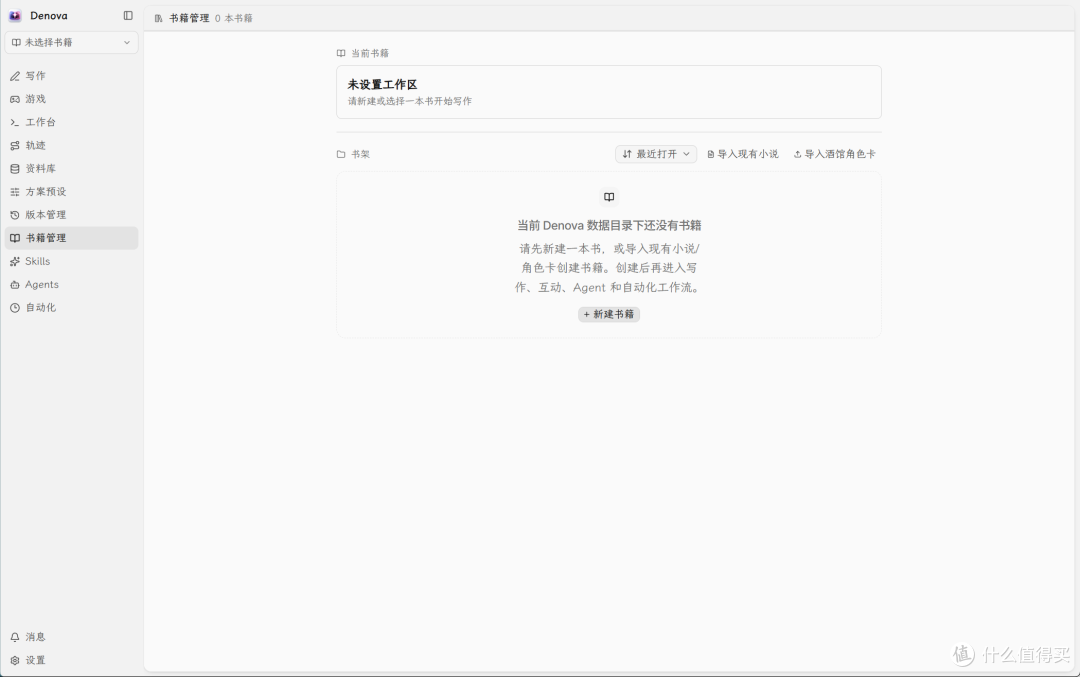The image size is (1080, 677).
Task: Go to 游戏 section
Action: (72, 99)
